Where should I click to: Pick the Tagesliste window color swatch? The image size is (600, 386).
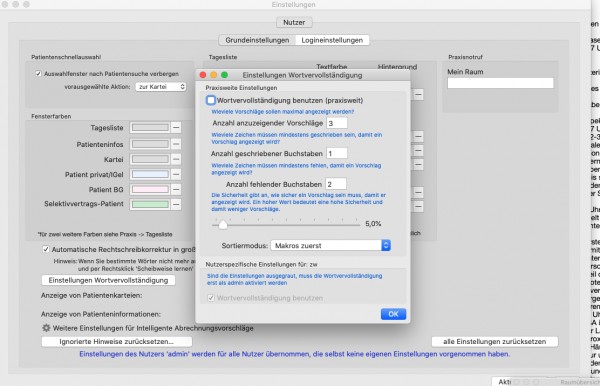coord(150,128)
